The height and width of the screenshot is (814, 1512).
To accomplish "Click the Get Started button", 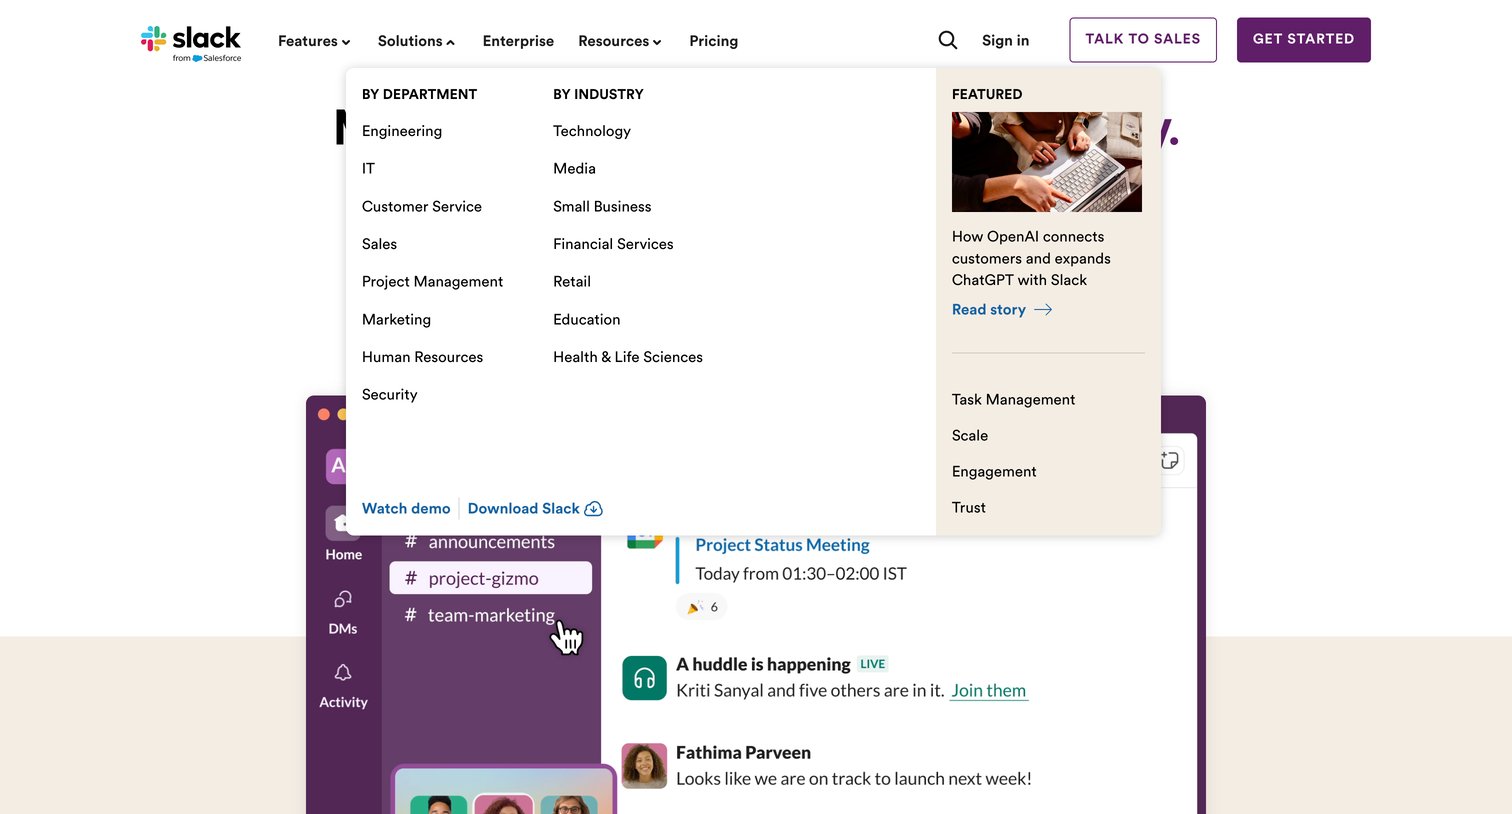I will point(1303,40).
